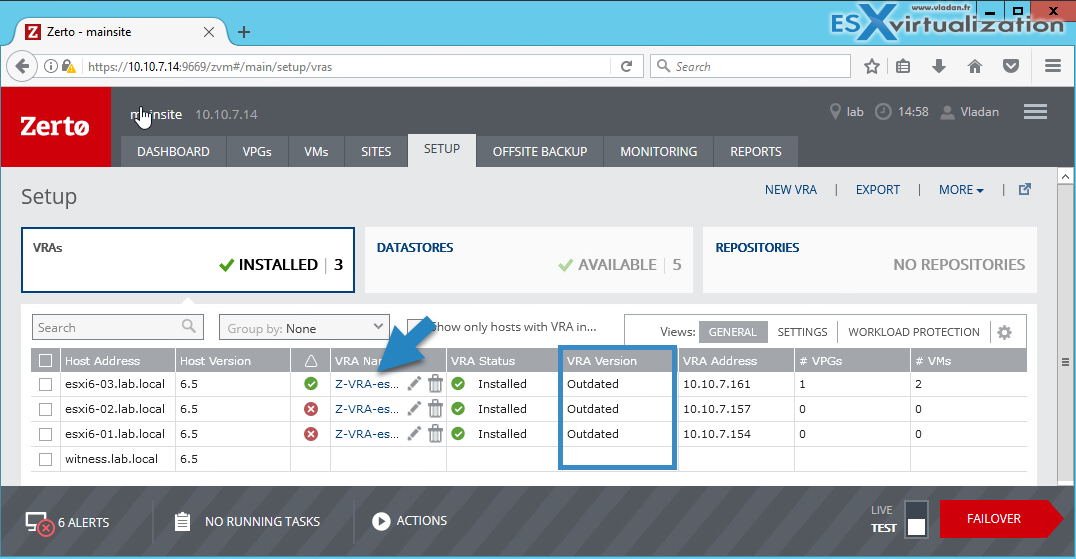Image resolution: width=1076 pixels, height=559 pixels.
Task: Open the Group by dropdown
Action: coord(304,328)
